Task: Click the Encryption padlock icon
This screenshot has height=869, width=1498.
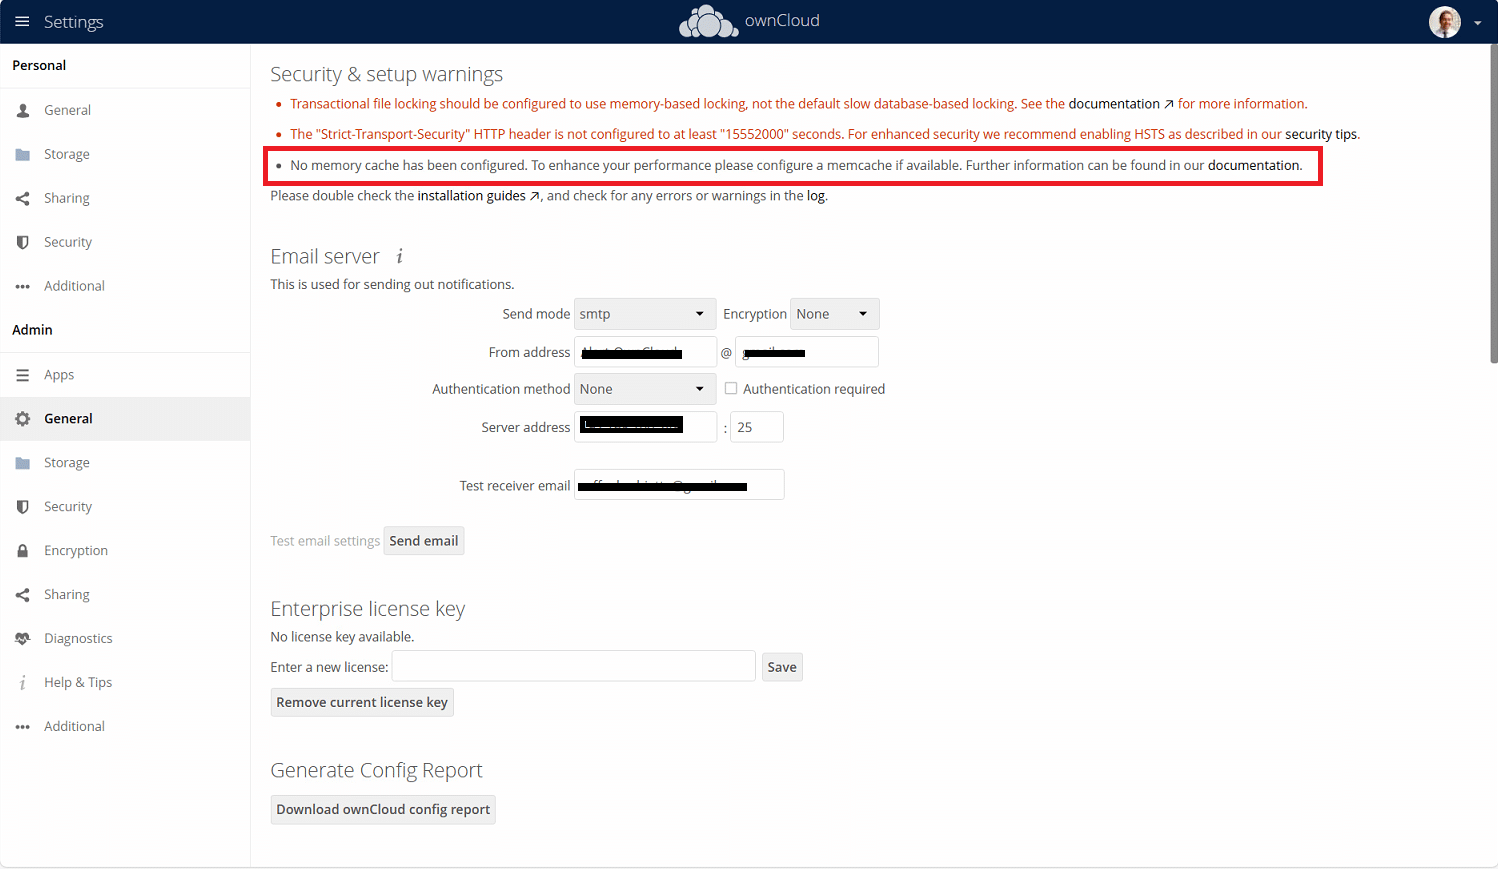Action: 23,551
